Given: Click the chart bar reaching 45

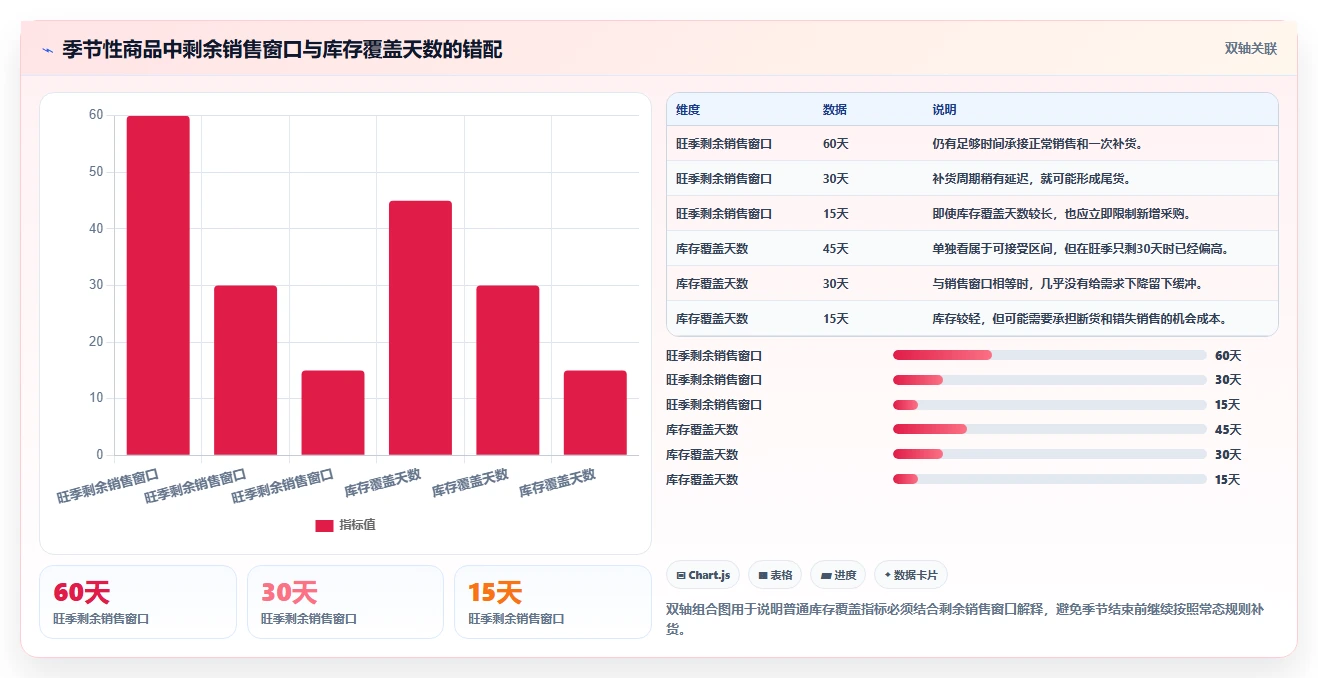Looking at the screenshot, I should pos(420,328).
